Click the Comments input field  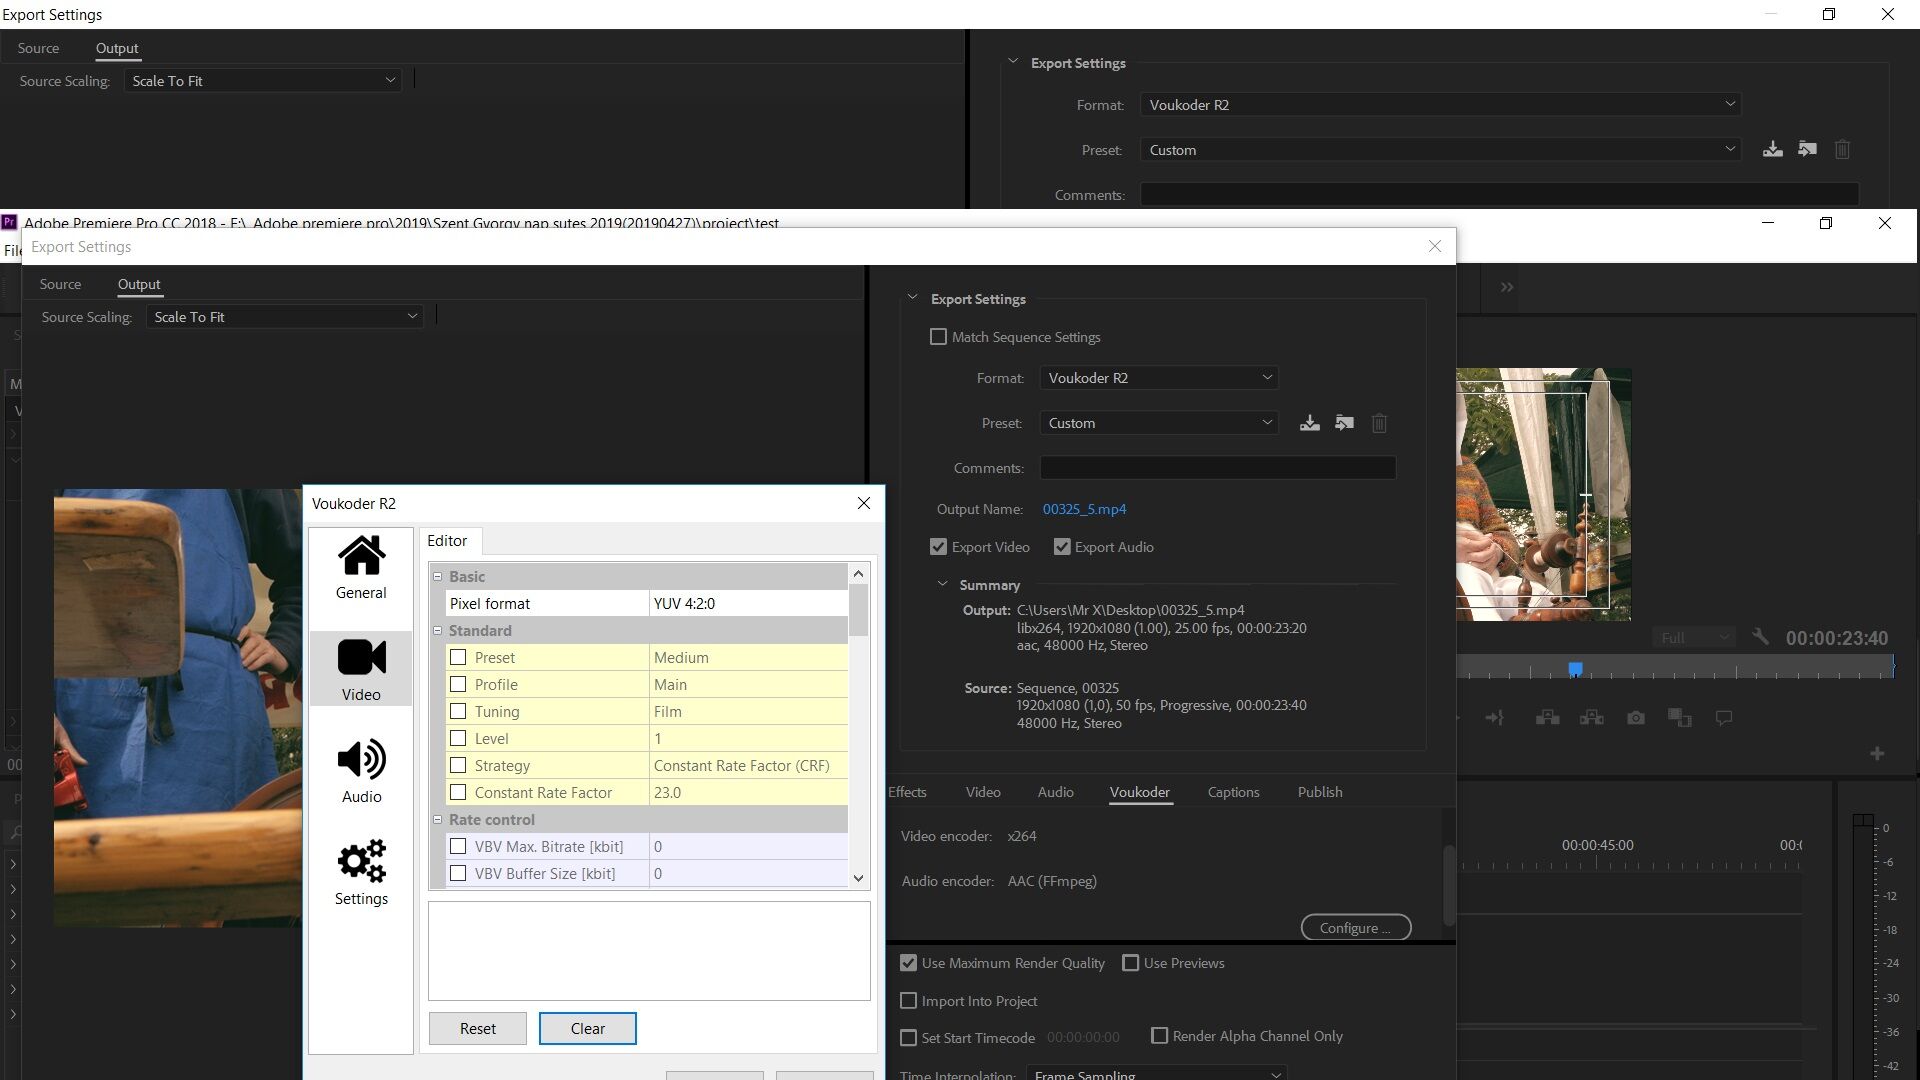click(1217, 468)
